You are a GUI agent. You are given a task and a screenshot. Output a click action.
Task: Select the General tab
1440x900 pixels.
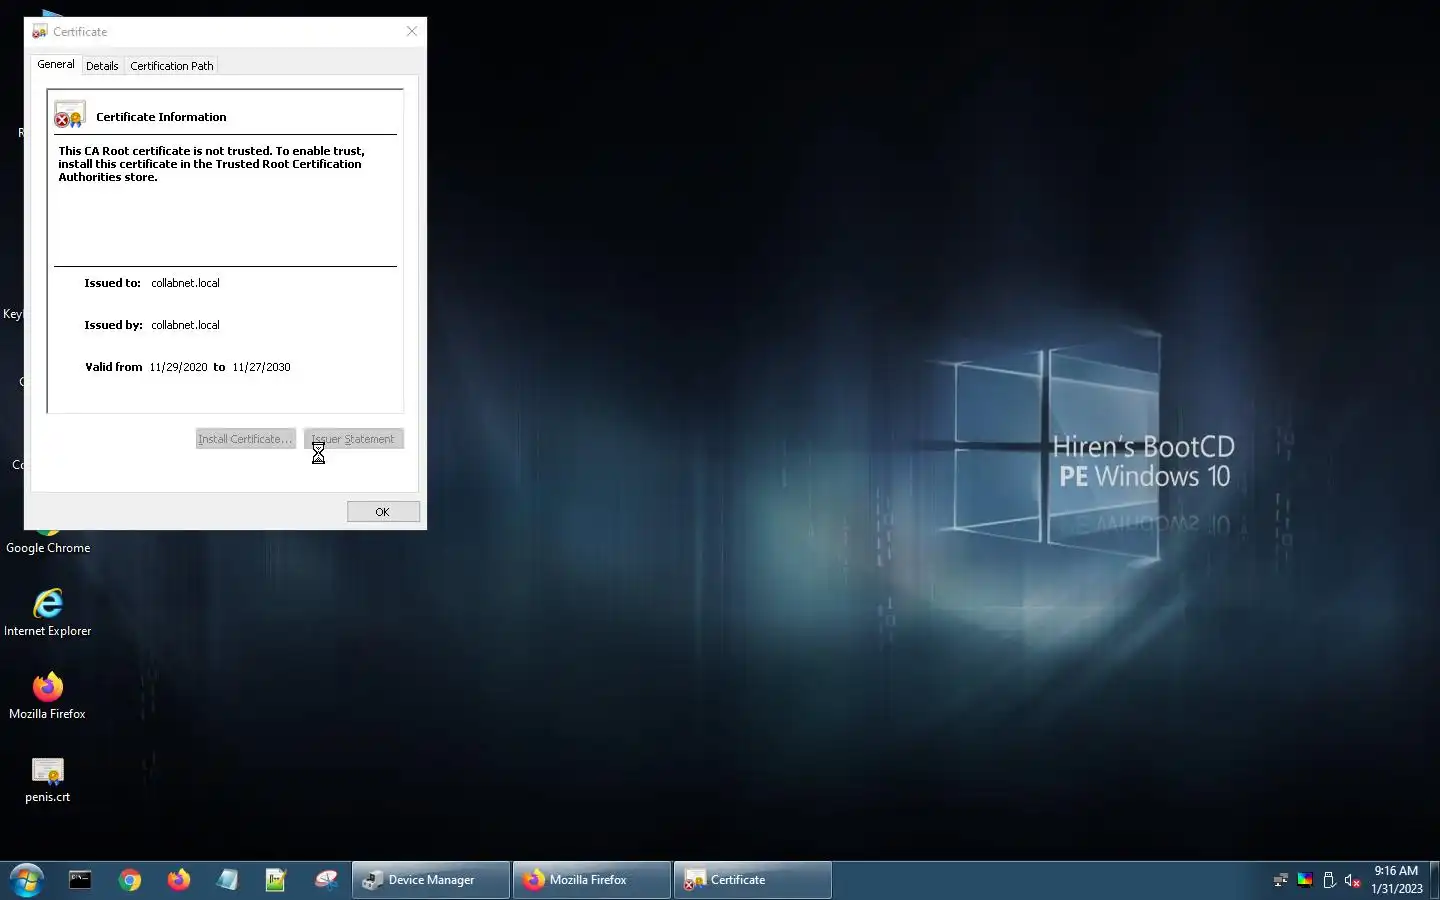(56, 64)
